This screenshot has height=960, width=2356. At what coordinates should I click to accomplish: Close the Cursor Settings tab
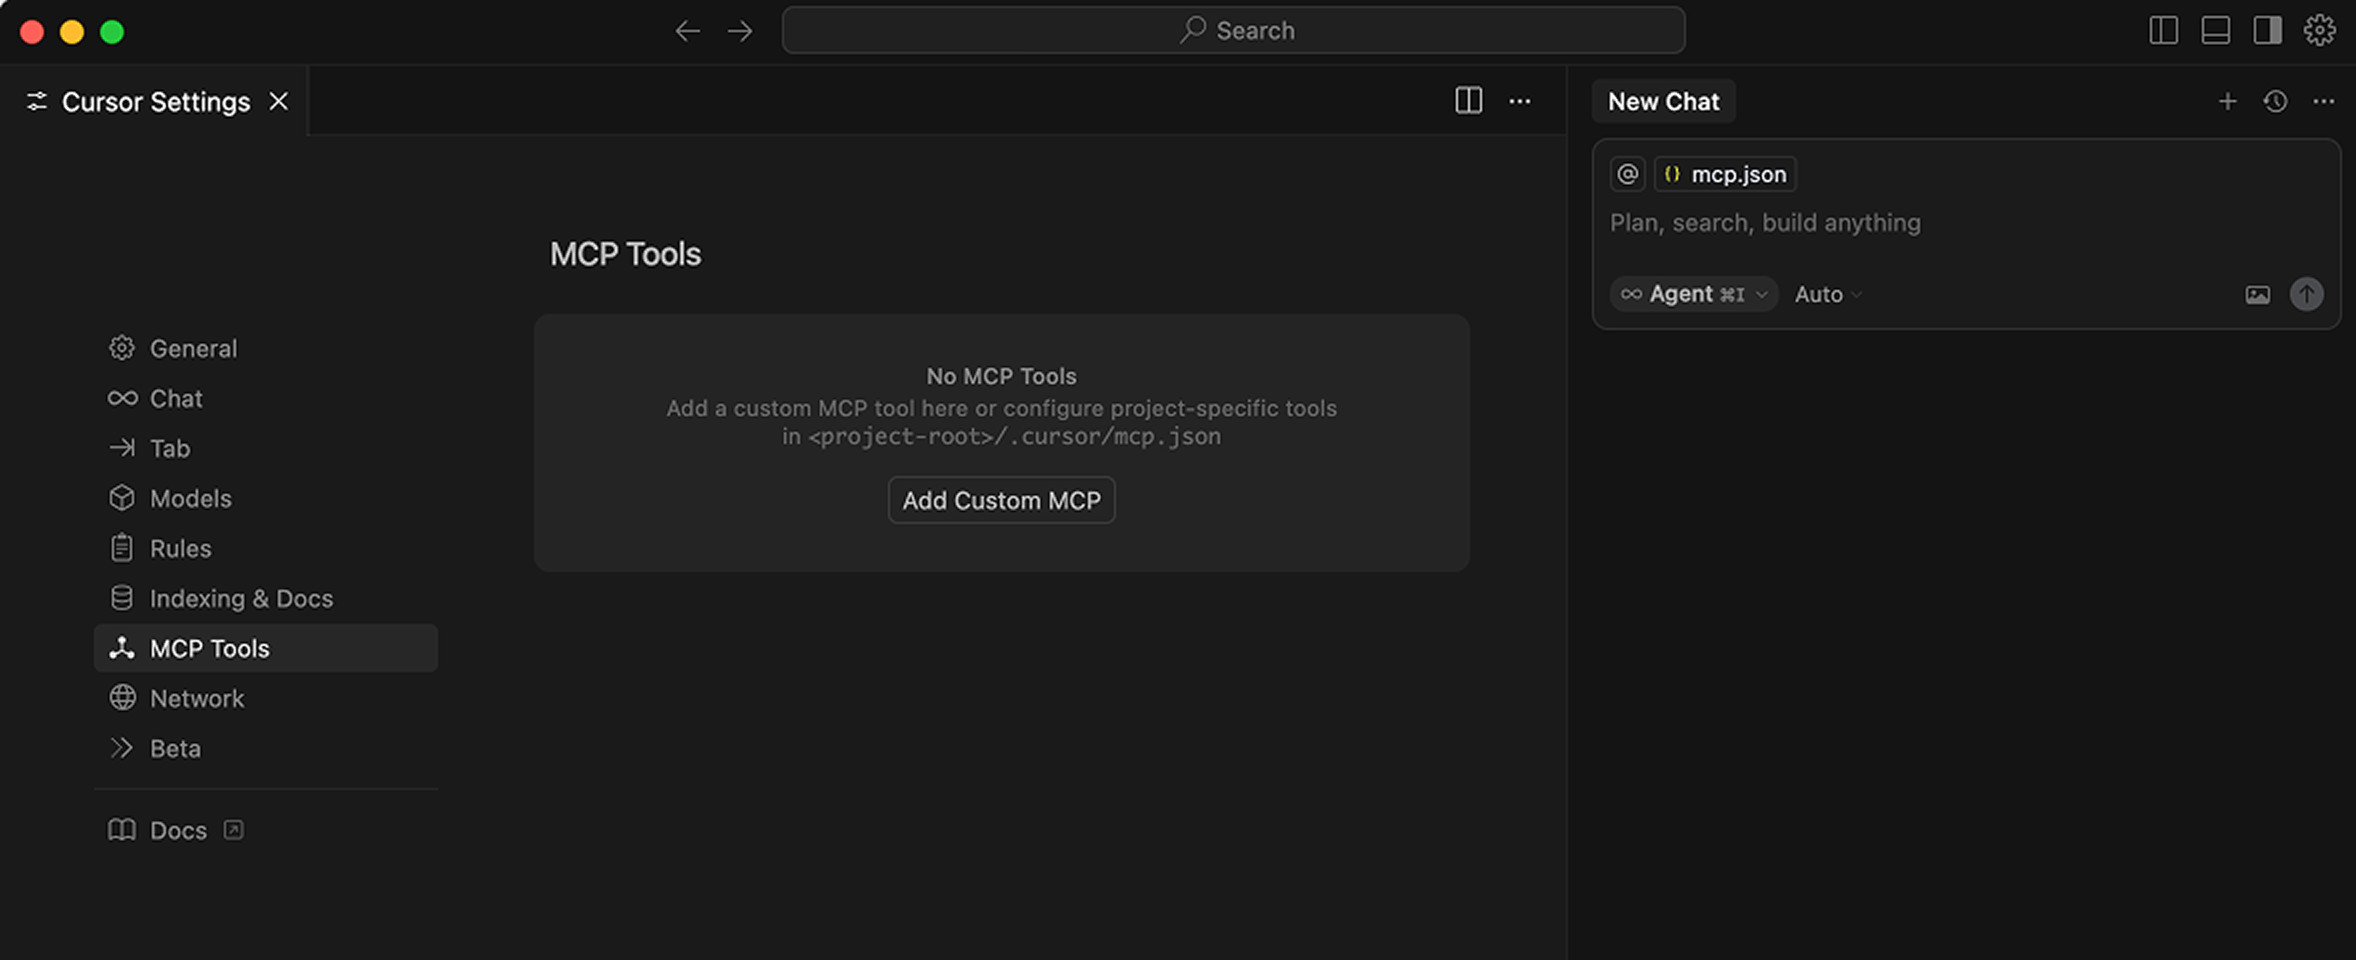pyautogui.click(x=279, y=101)
